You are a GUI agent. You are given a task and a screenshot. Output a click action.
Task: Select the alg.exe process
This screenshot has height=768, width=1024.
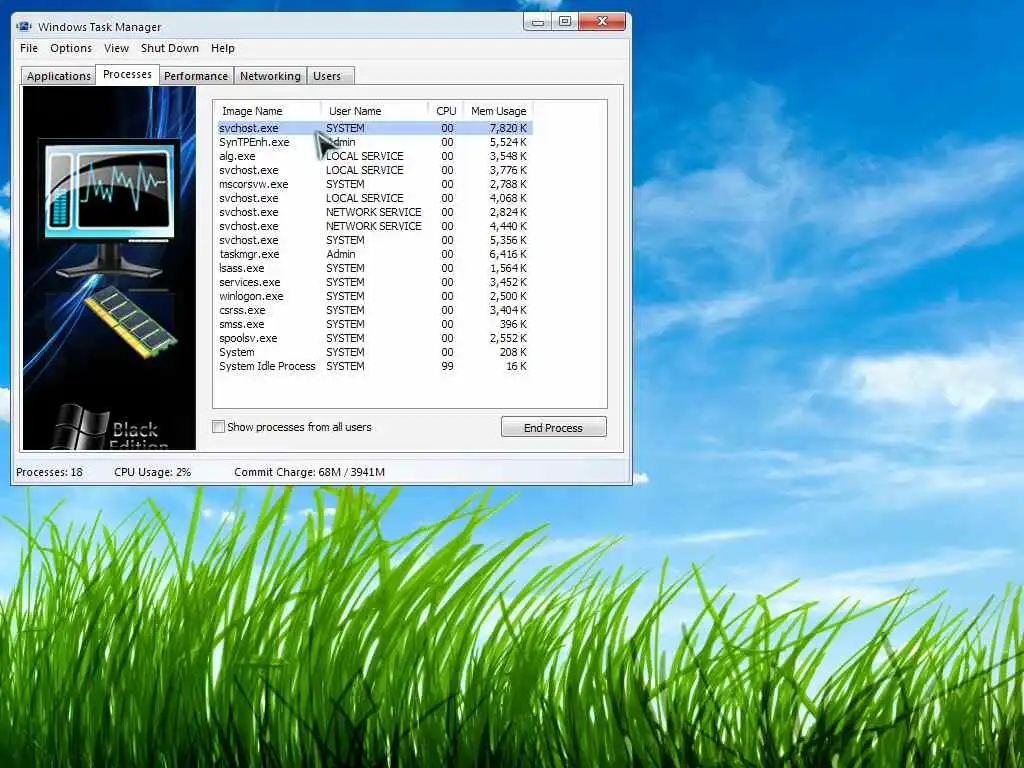click(374, 156)
